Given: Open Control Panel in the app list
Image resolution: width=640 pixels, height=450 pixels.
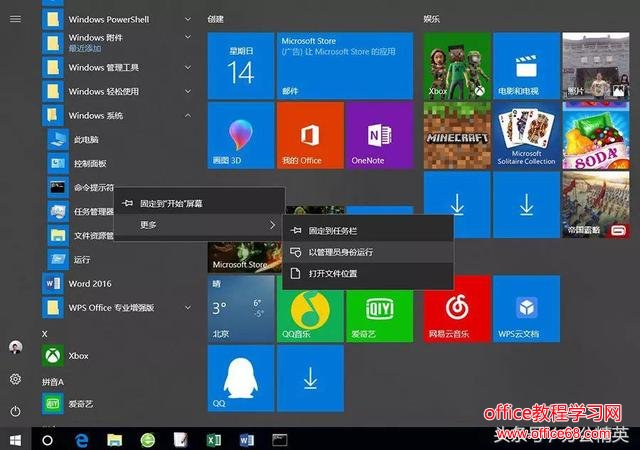Looking at the screenshot, I should pos(90,163).
